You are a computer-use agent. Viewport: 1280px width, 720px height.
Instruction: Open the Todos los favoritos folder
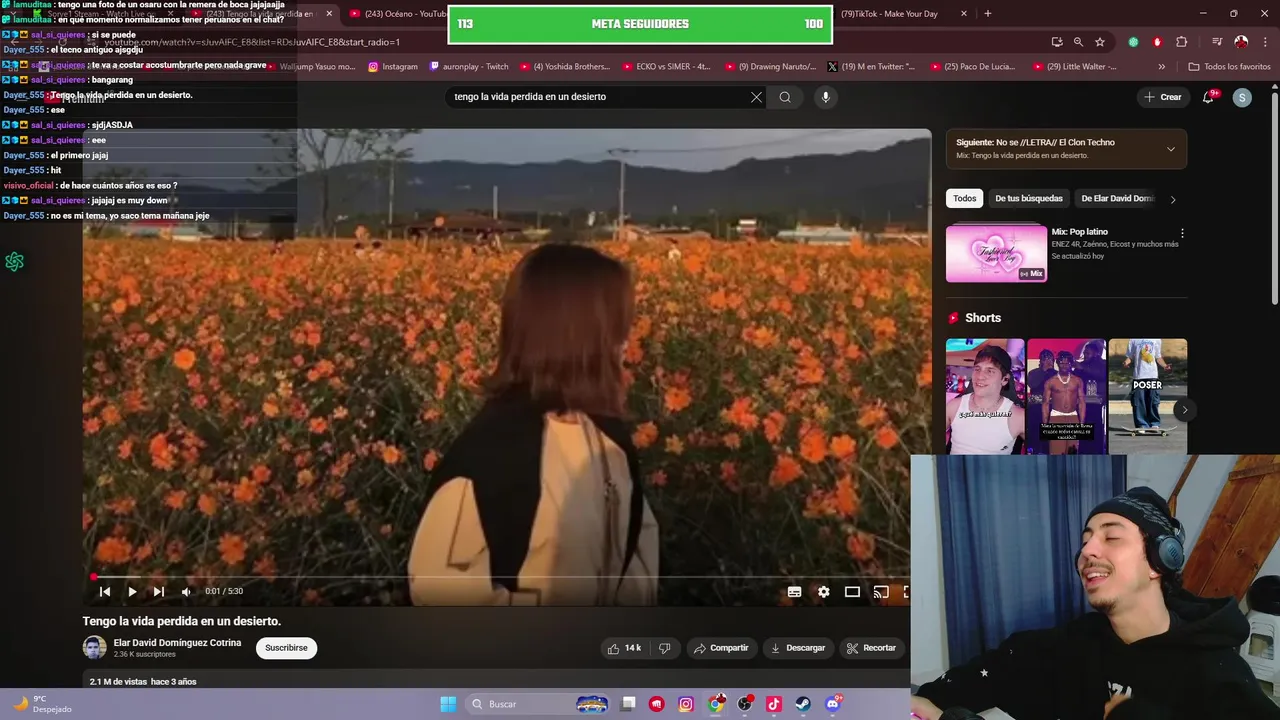tap(1229, 67)
